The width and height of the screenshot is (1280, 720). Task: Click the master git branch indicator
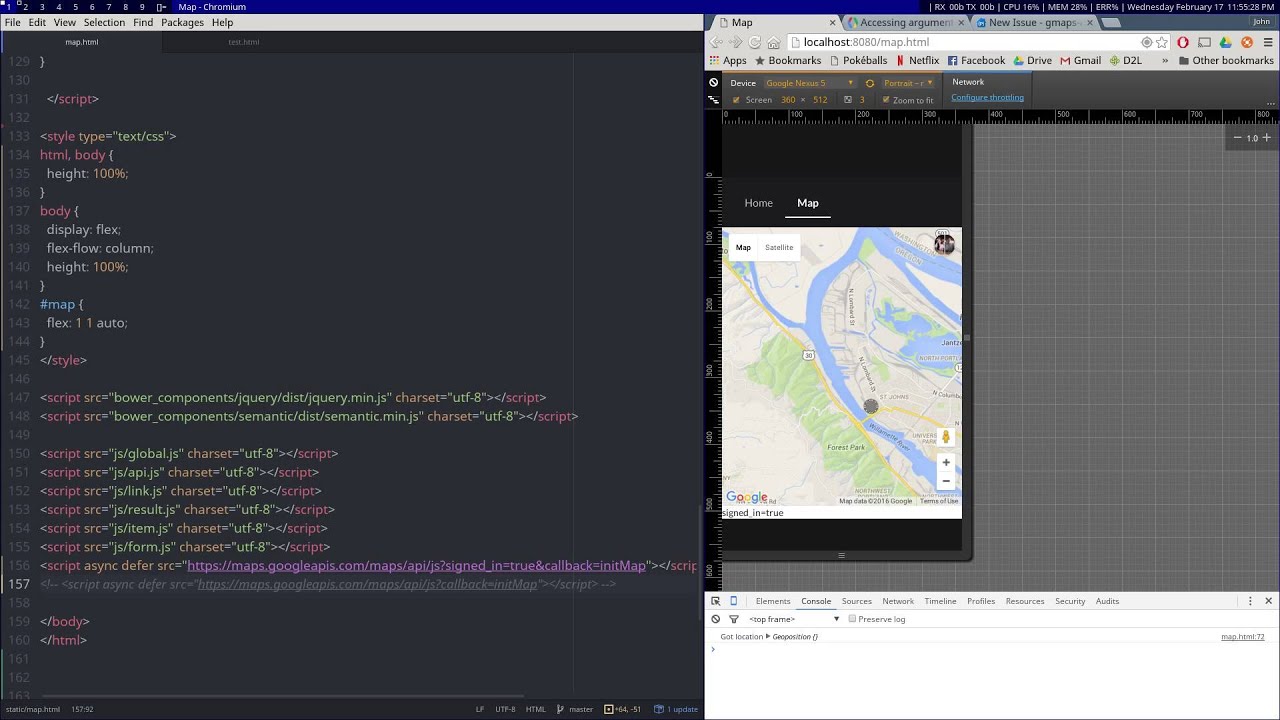tap(575, 709)
